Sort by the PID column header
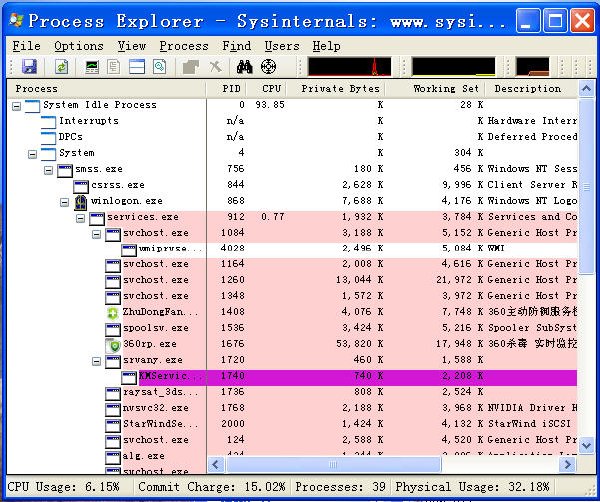600x502 pixels. (x=227, y=89)
